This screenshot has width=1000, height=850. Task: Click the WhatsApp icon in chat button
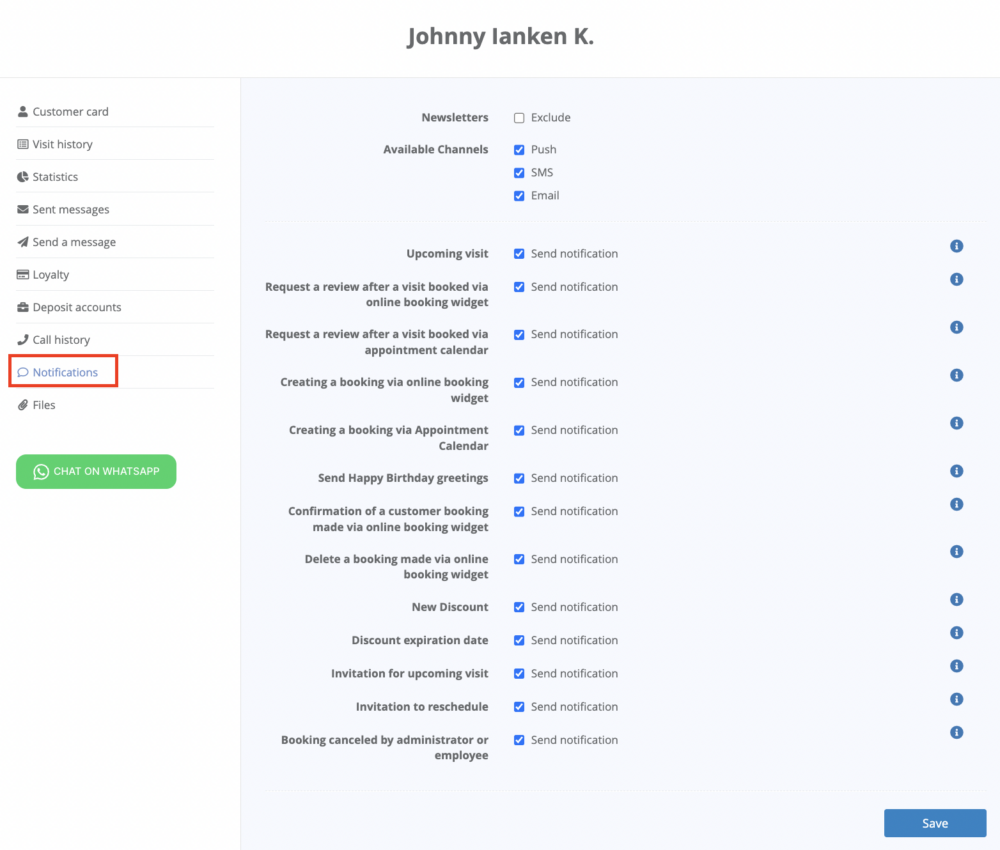41,472
